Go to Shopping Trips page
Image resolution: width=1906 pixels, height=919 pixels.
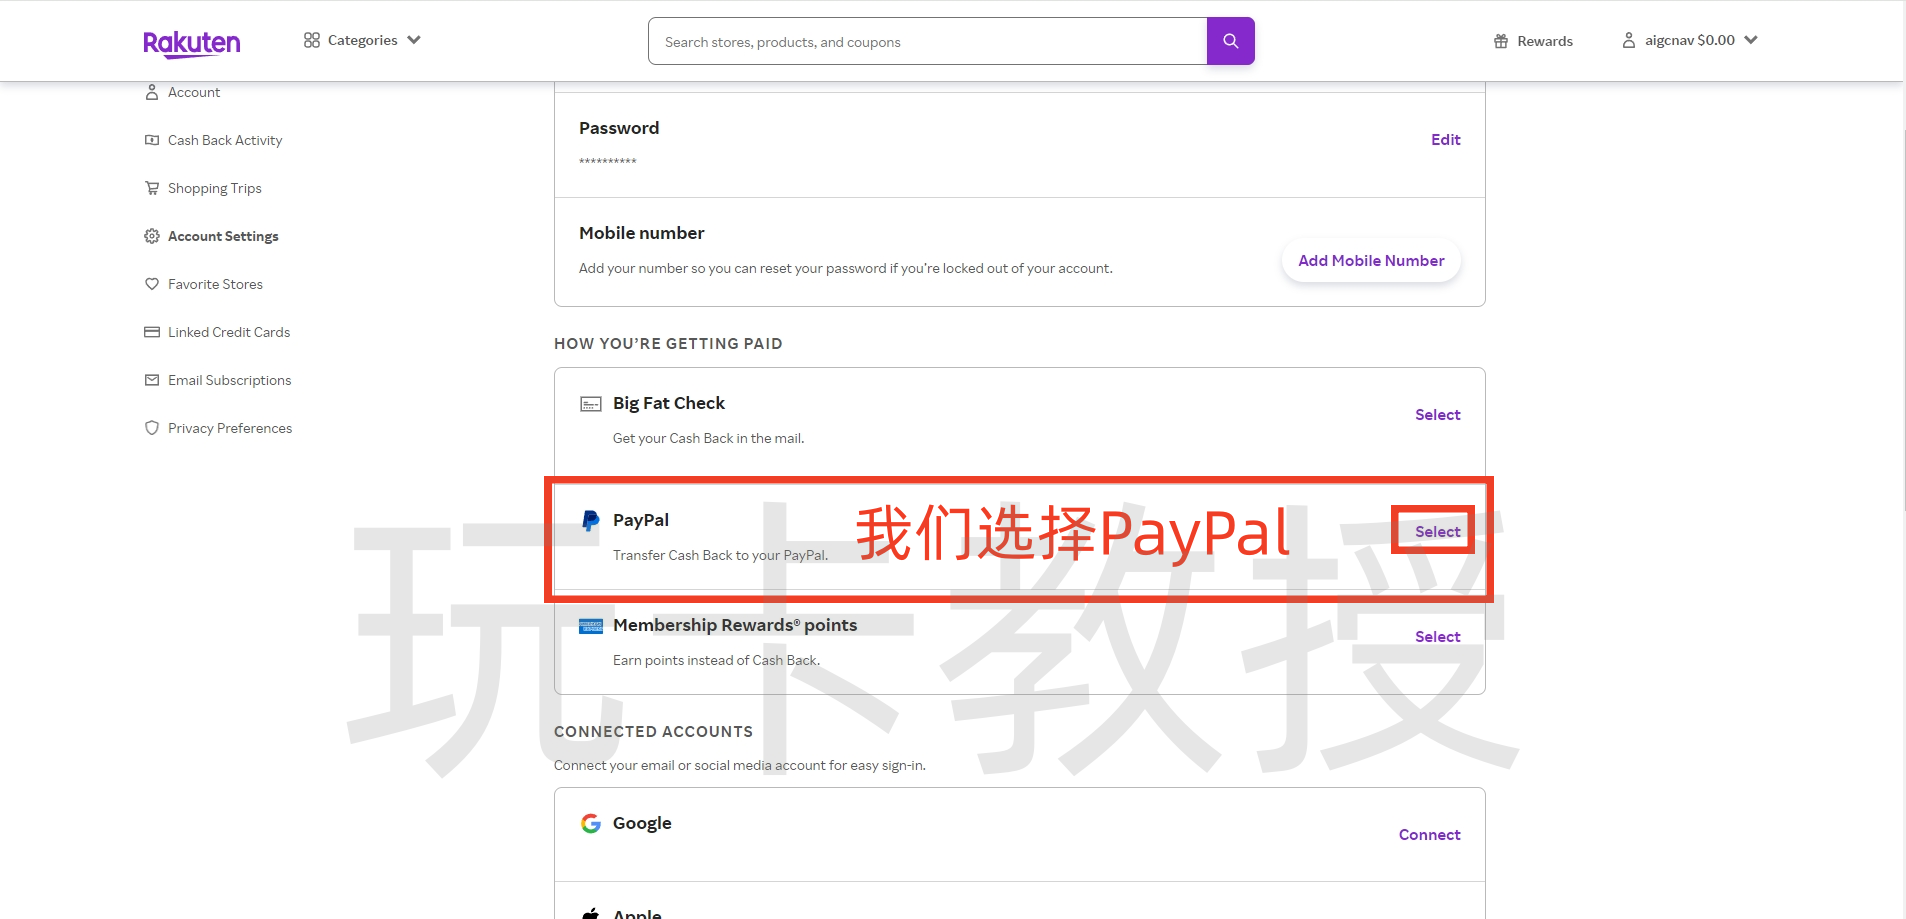pyautogui.click(x=214, y=188)
